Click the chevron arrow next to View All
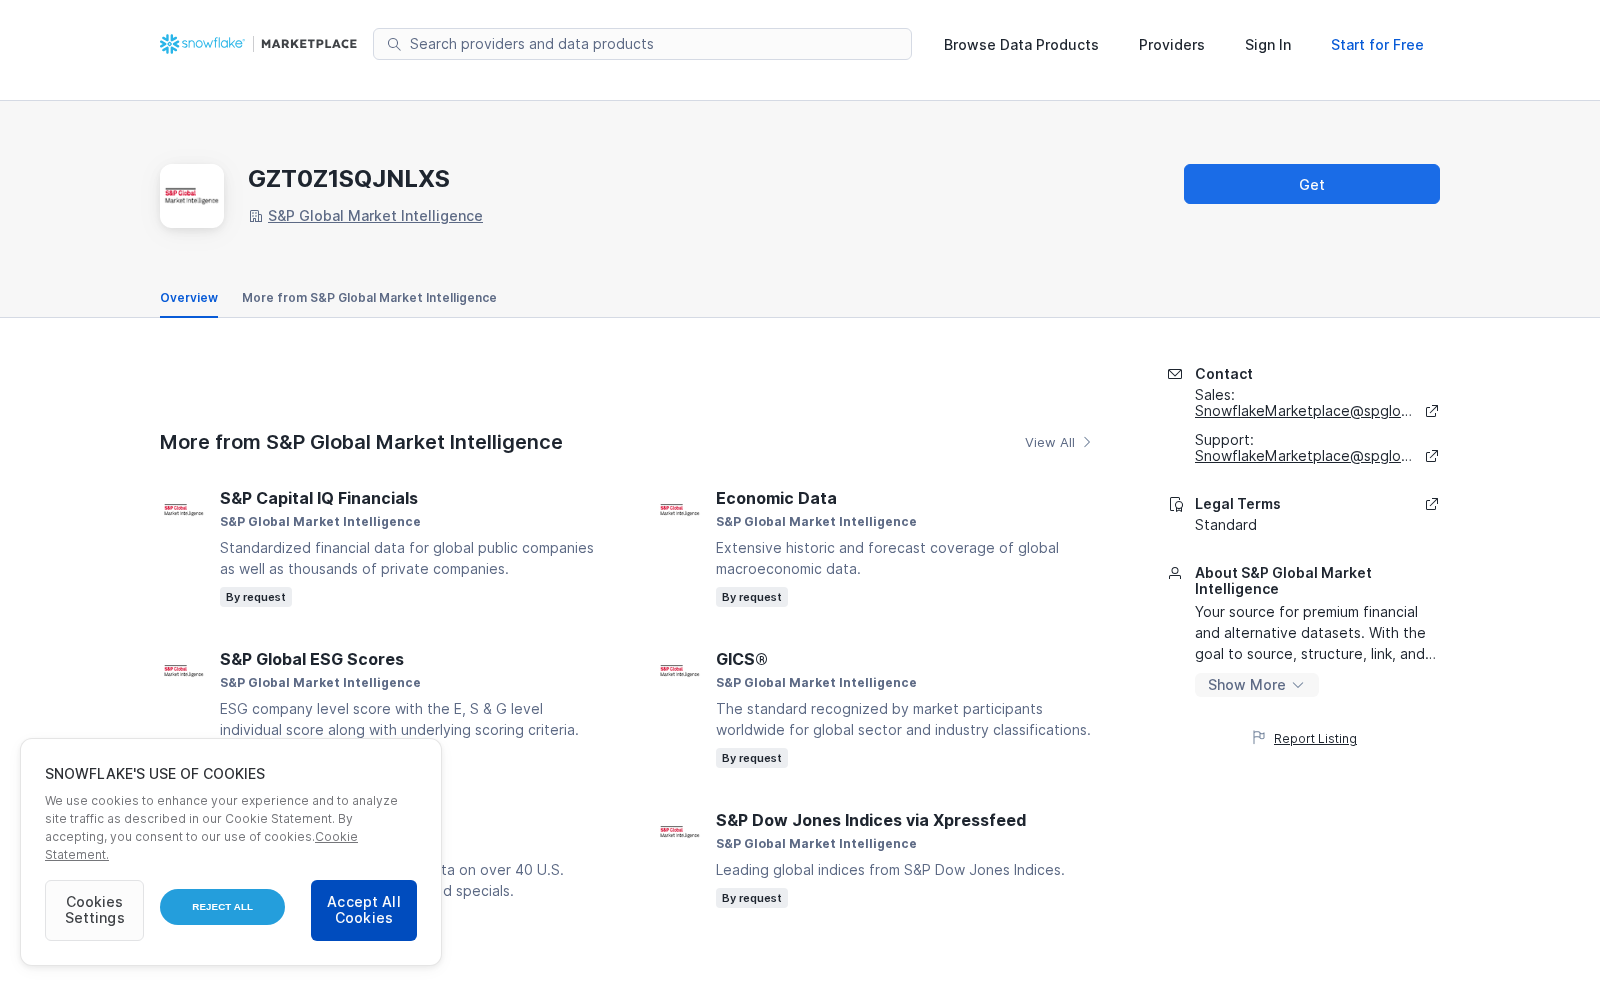 1087,442
